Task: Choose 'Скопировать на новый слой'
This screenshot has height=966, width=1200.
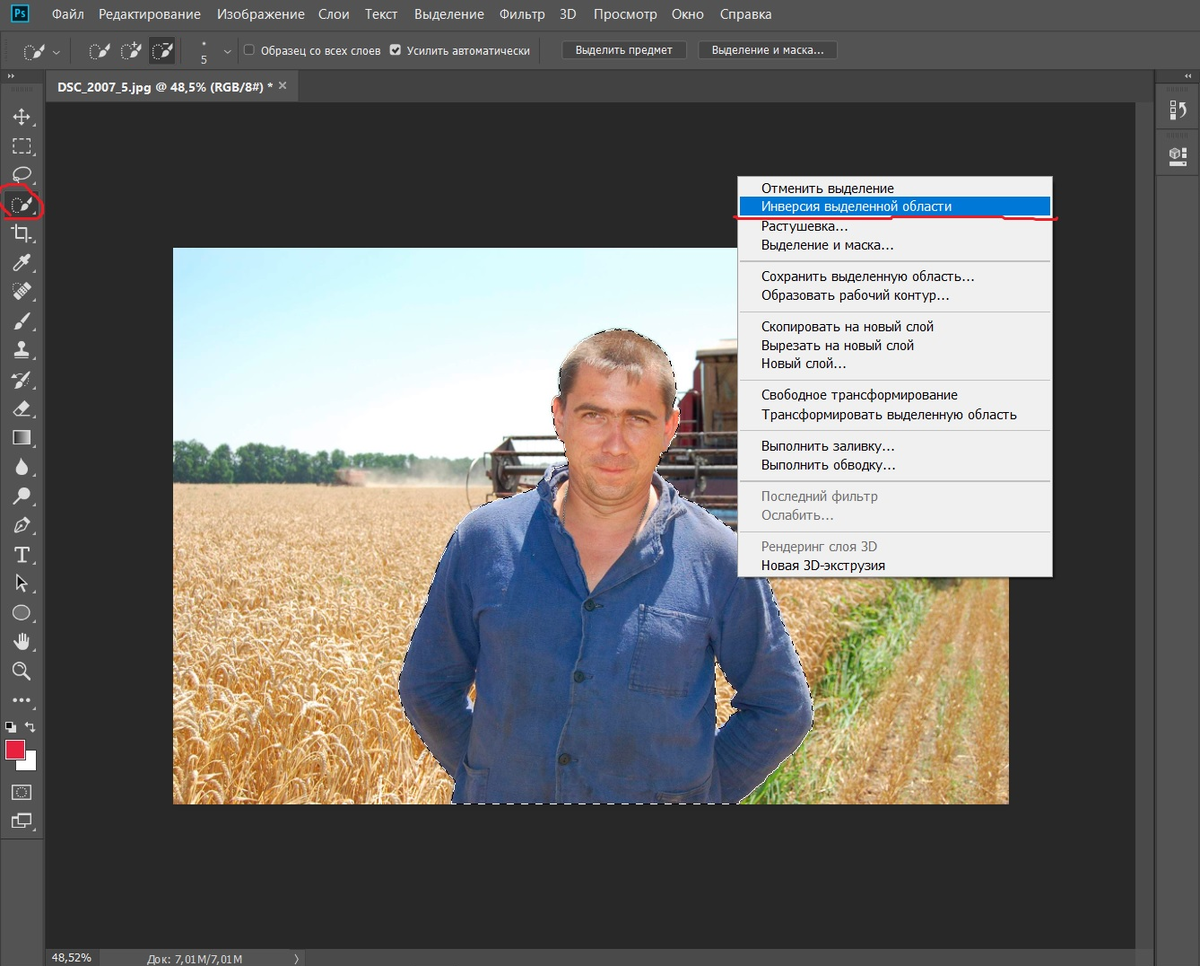Action: point(895,326)
